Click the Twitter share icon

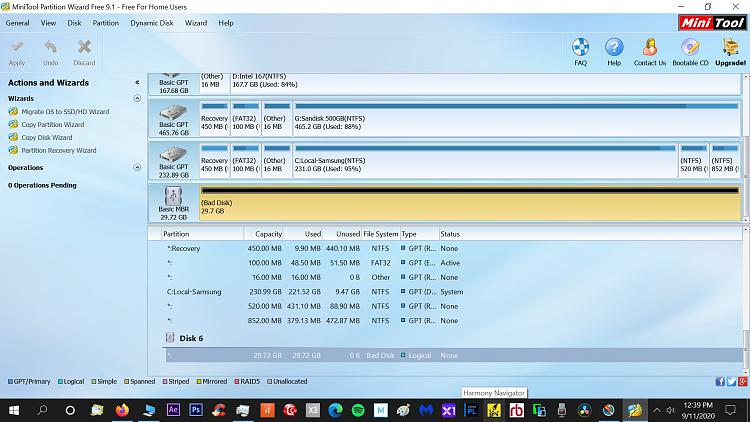[x=731, y=381]
